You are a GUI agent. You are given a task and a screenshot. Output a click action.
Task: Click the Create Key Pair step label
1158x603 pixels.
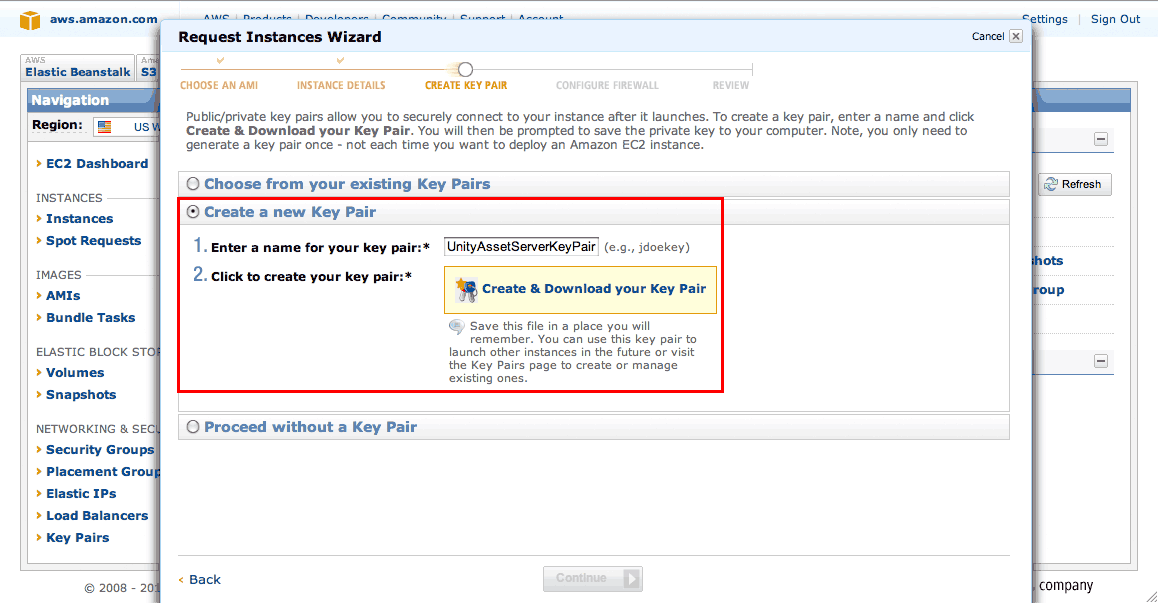(466, 85)
